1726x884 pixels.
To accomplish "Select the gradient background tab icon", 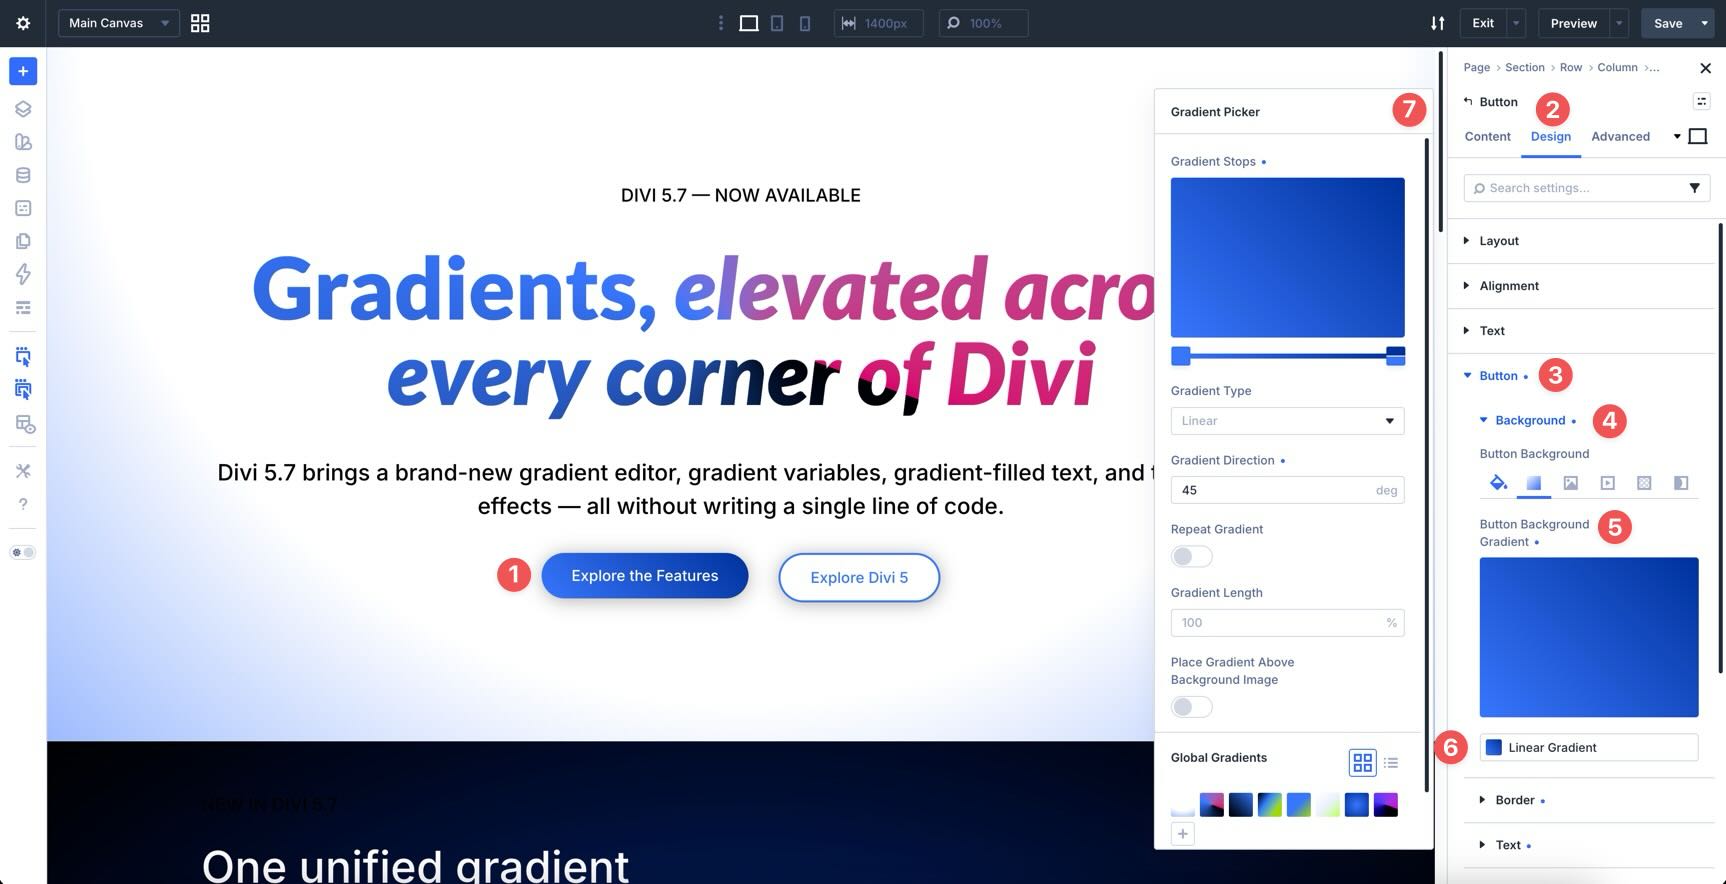I will pos(1534,483).
